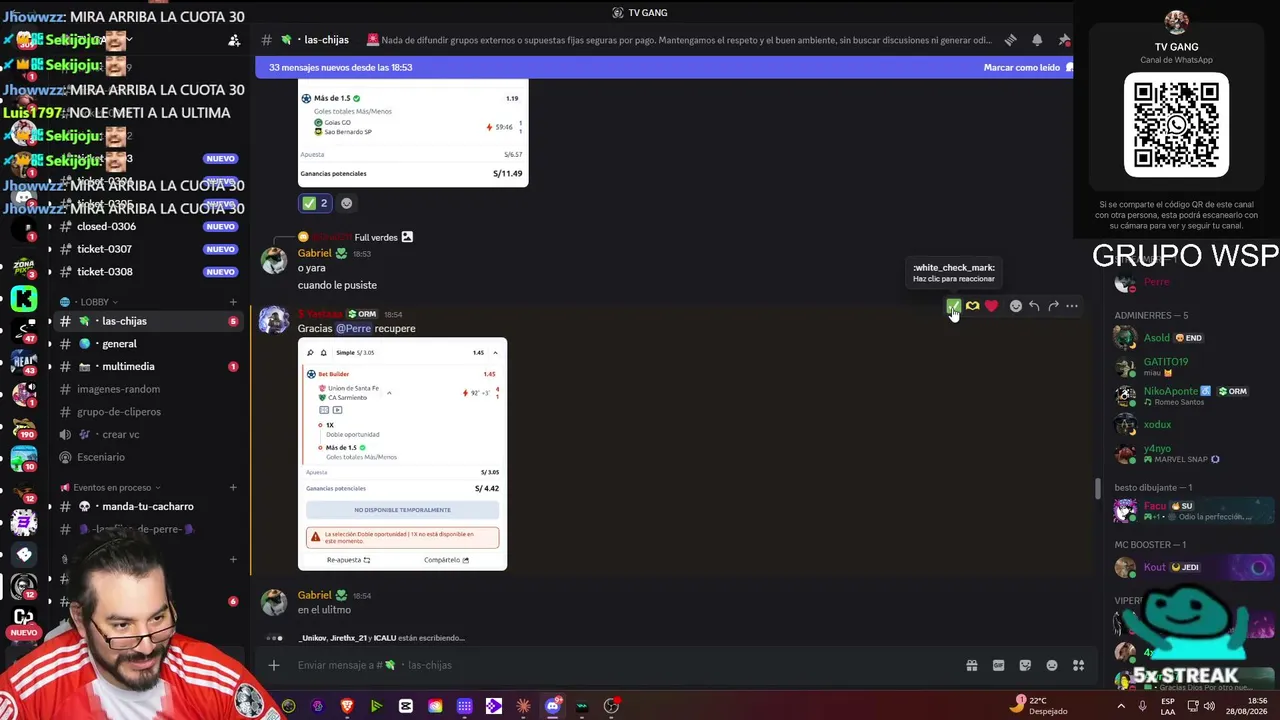Jump to new messages via '33 mensajes nuevos' bar

(340, 67)
